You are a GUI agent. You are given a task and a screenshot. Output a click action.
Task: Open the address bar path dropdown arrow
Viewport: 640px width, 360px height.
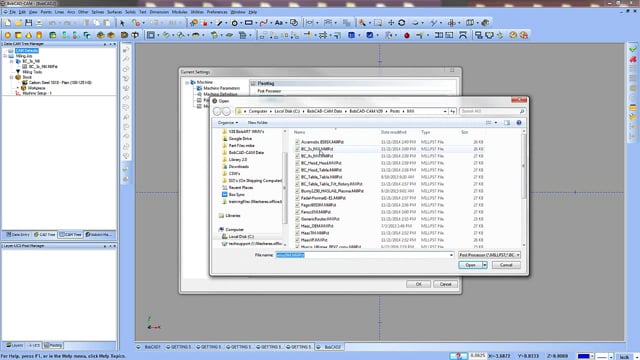pos(445,111)
